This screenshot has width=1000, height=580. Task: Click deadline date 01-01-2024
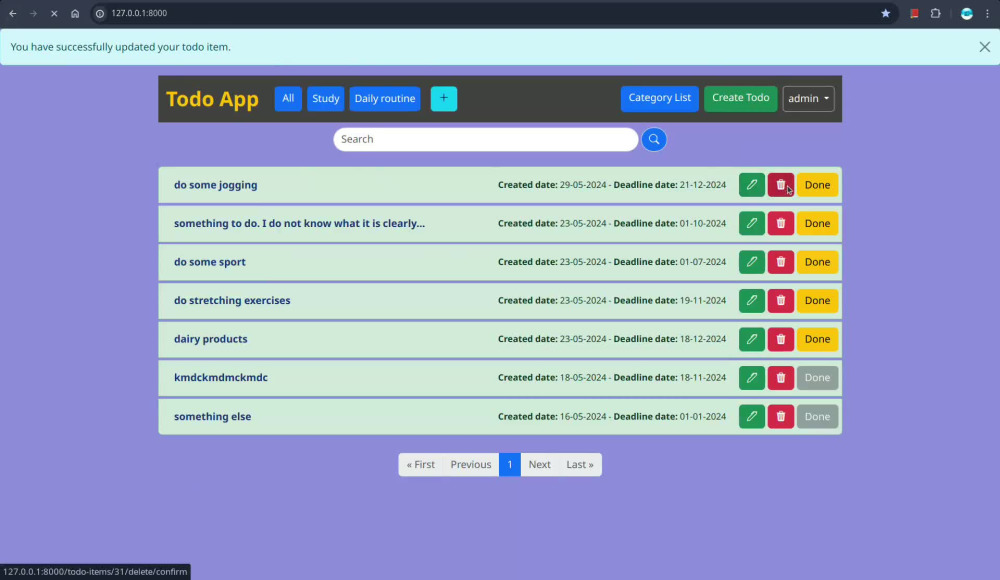(702, 417)
